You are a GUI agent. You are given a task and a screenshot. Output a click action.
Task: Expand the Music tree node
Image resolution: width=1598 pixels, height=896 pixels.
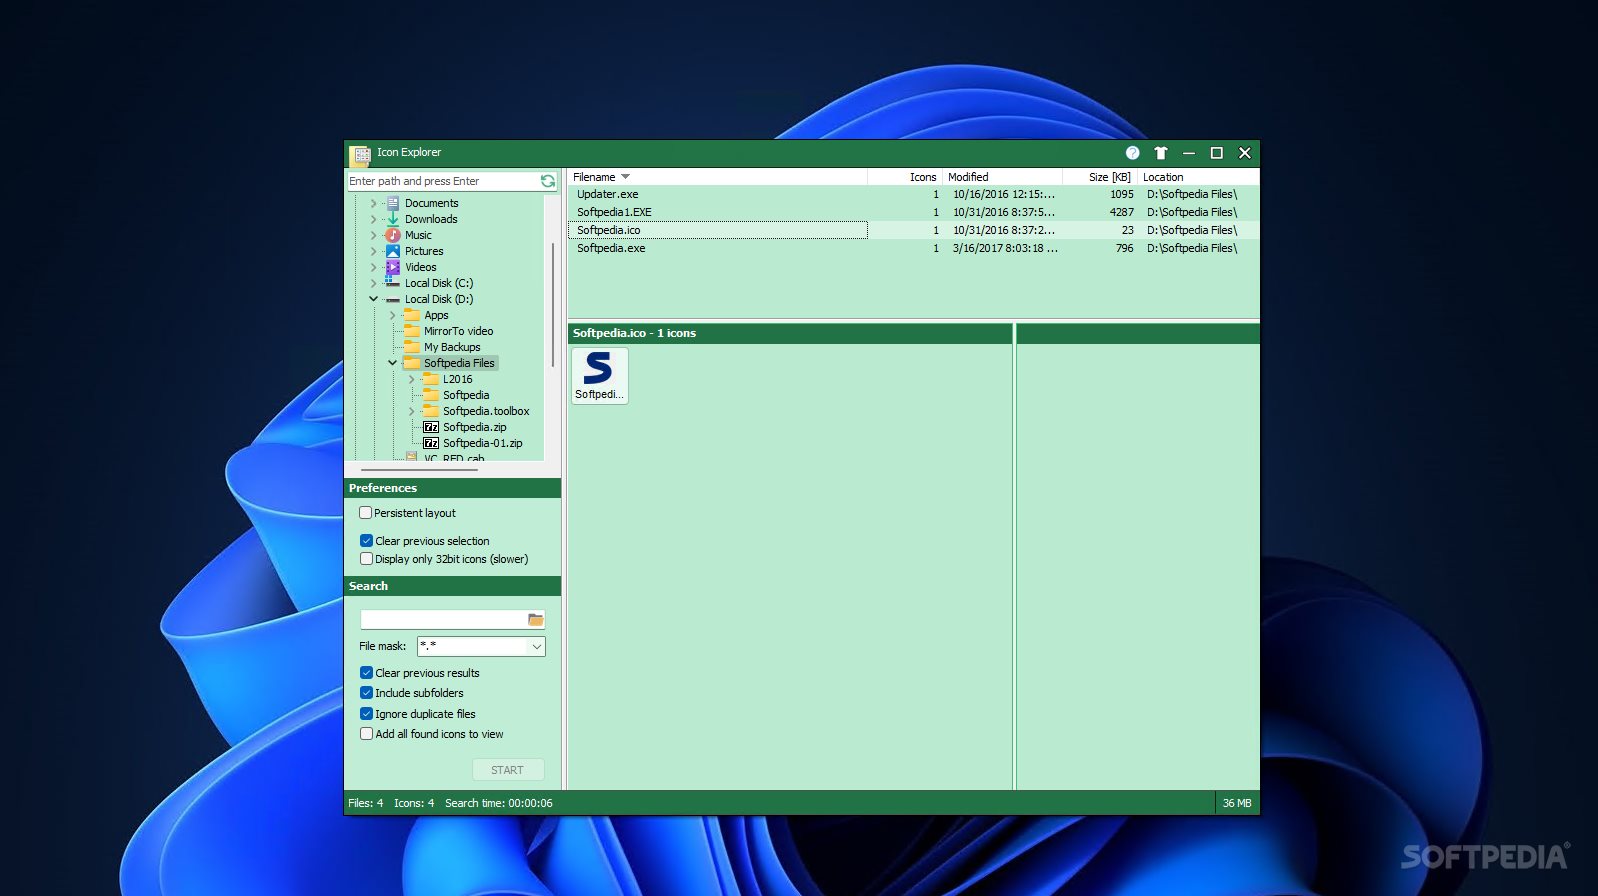[x=374, y=235]
